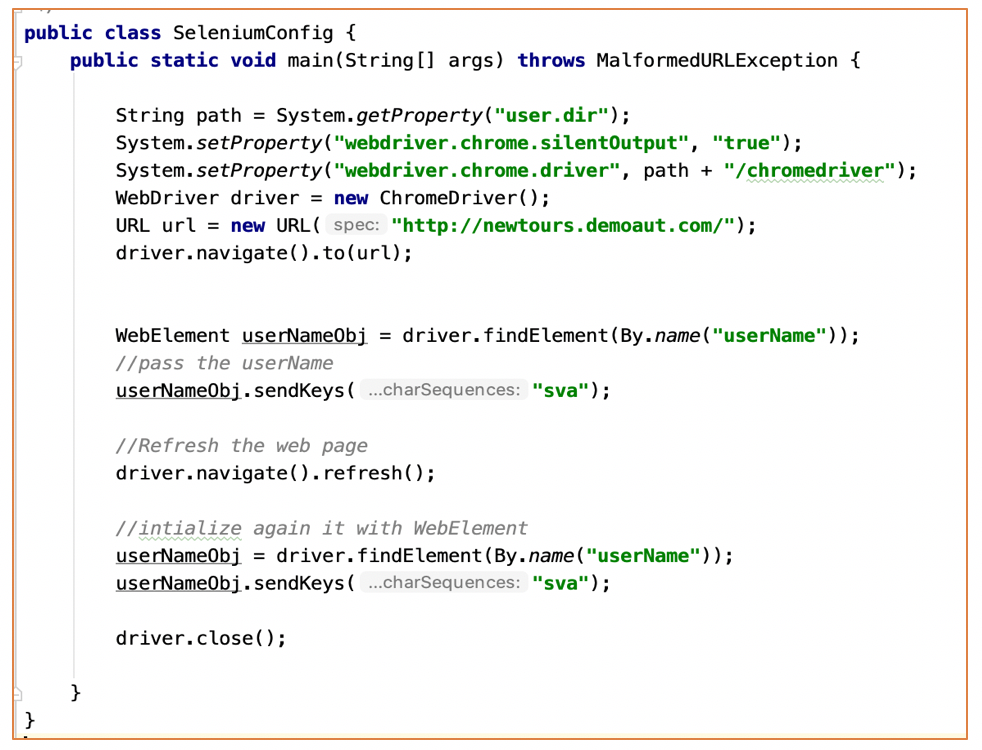
Task: Click the 'path' variable in String path declaration
Action: [x=219, y=116]
